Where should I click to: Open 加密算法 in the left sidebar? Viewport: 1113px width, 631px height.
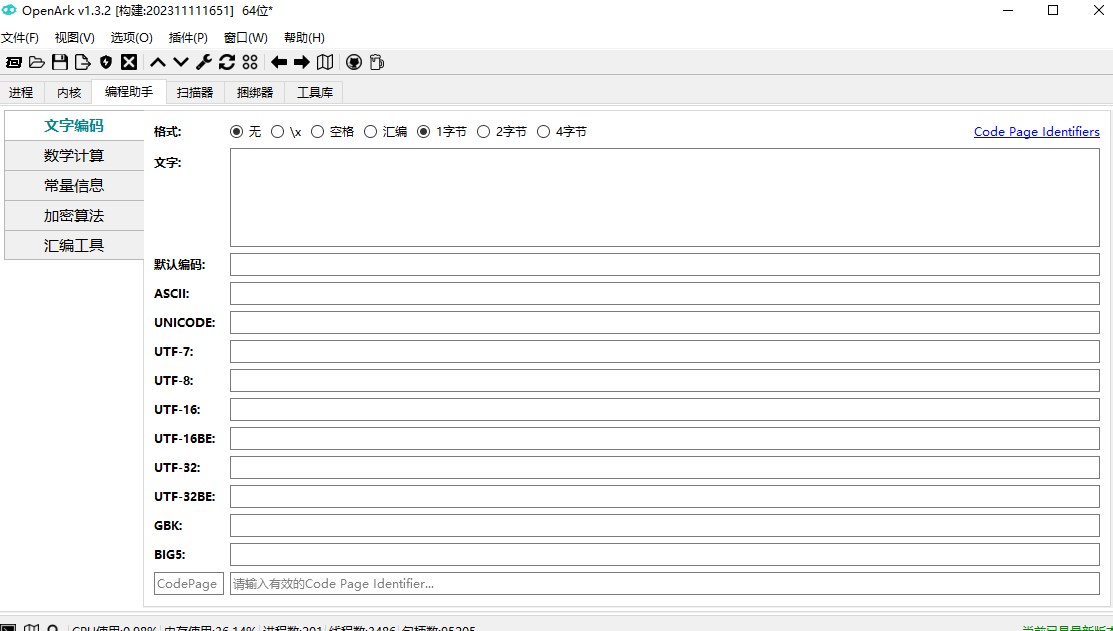(x=74, y=216)
